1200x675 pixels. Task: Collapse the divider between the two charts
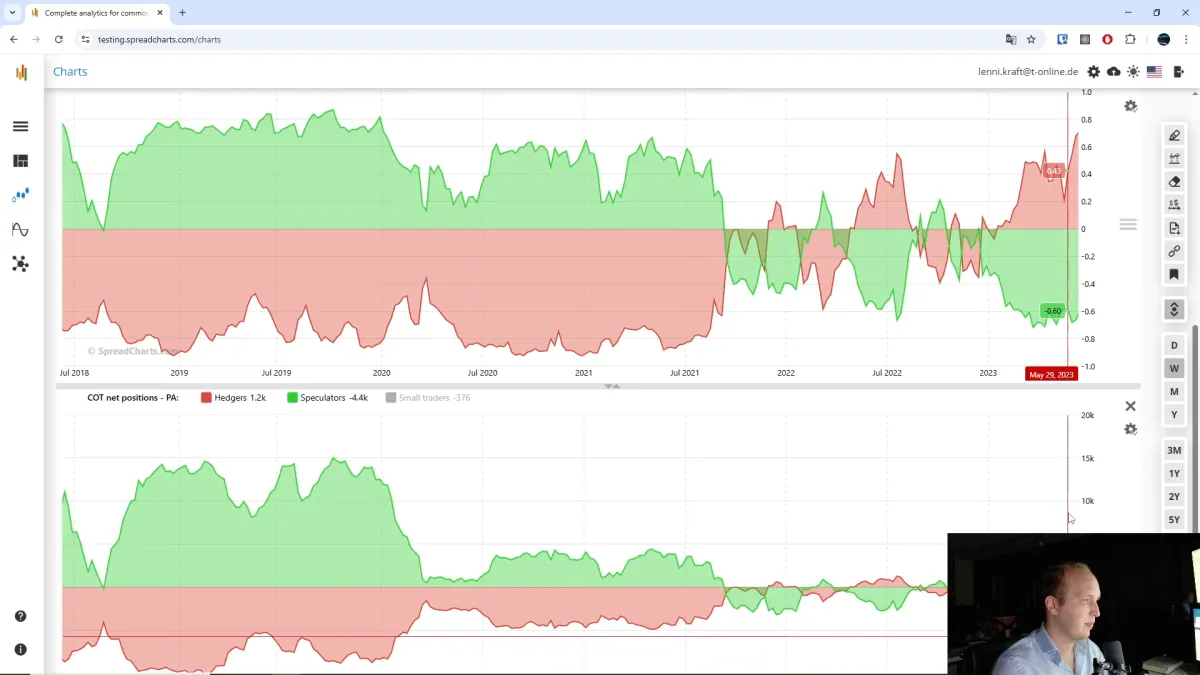[612, 386]
